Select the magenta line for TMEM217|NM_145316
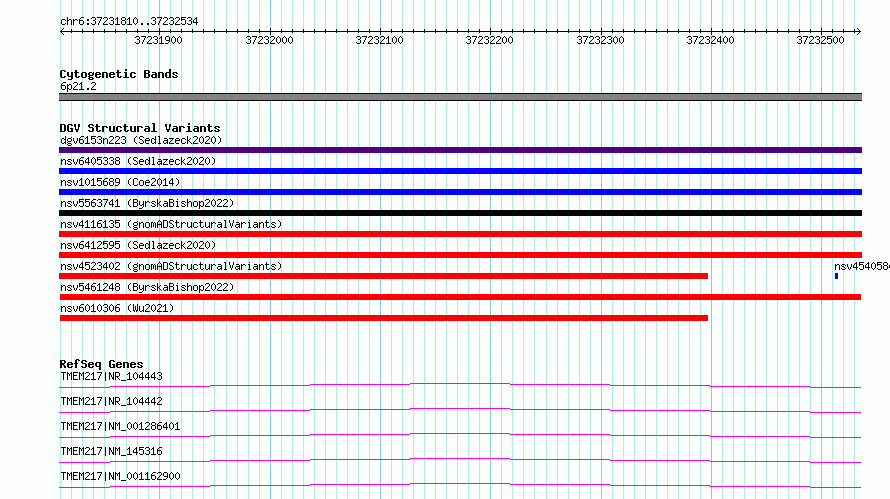 tap(460, 460)
